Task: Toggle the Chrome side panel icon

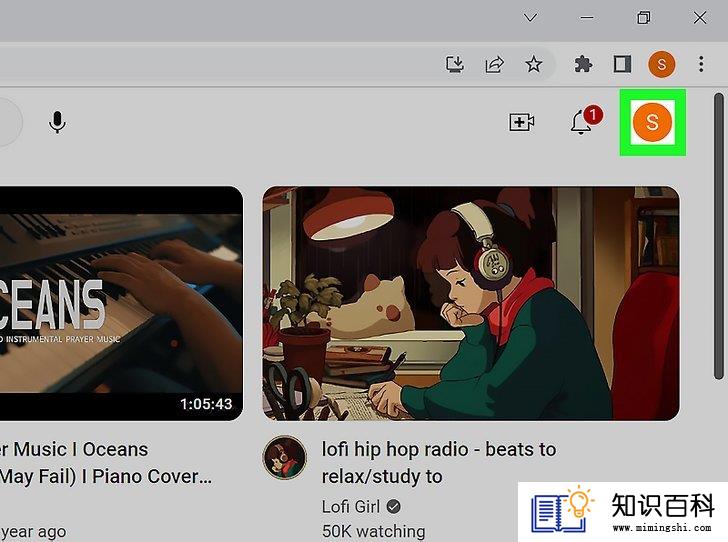Action: point(622,64)
